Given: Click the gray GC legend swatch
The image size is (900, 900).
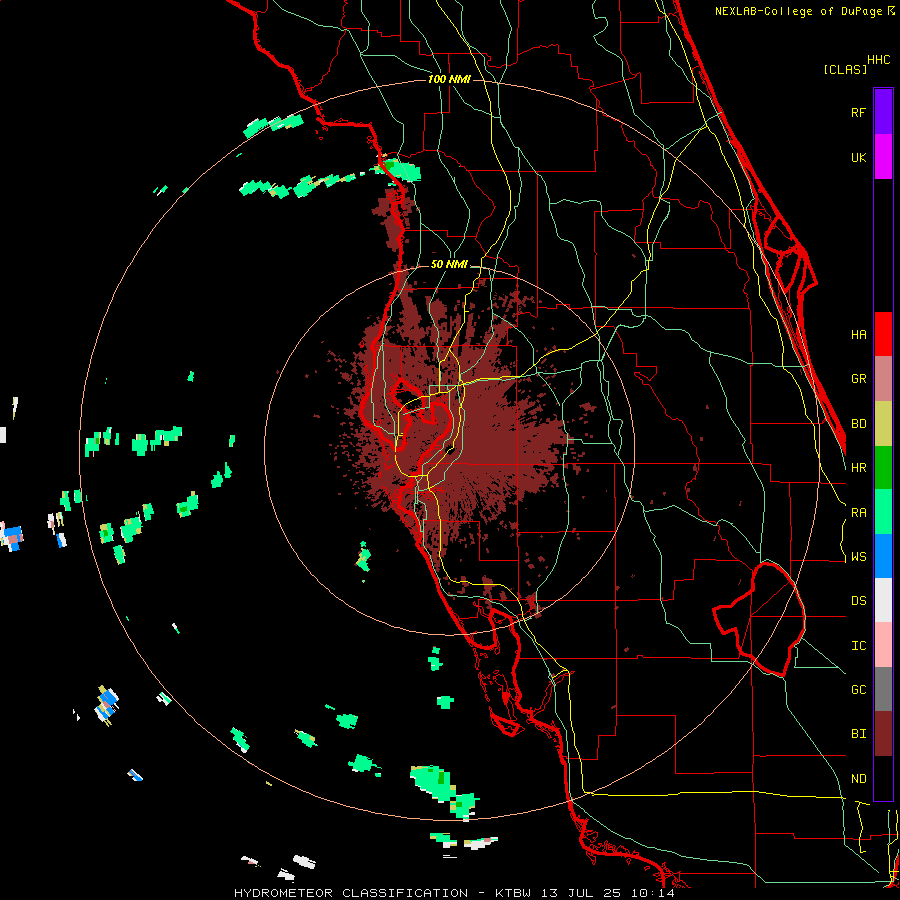Looking at the screenshot, I should point(883,689).
